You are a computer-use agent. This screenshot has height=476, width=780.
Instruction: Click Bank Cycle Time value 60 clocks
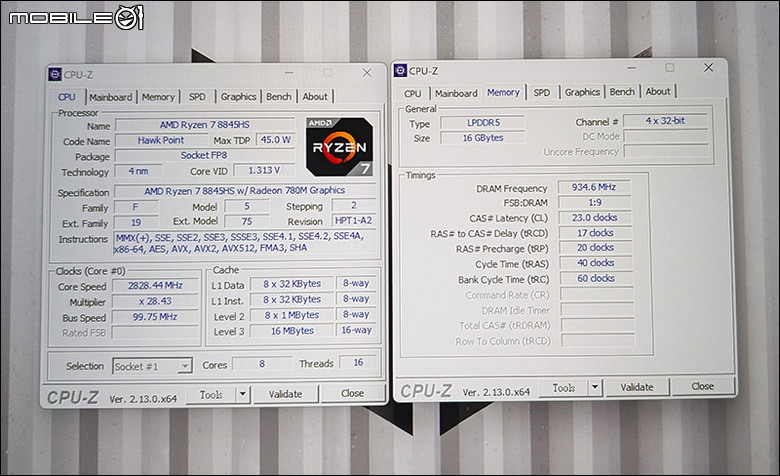click(x=596, y=279)
